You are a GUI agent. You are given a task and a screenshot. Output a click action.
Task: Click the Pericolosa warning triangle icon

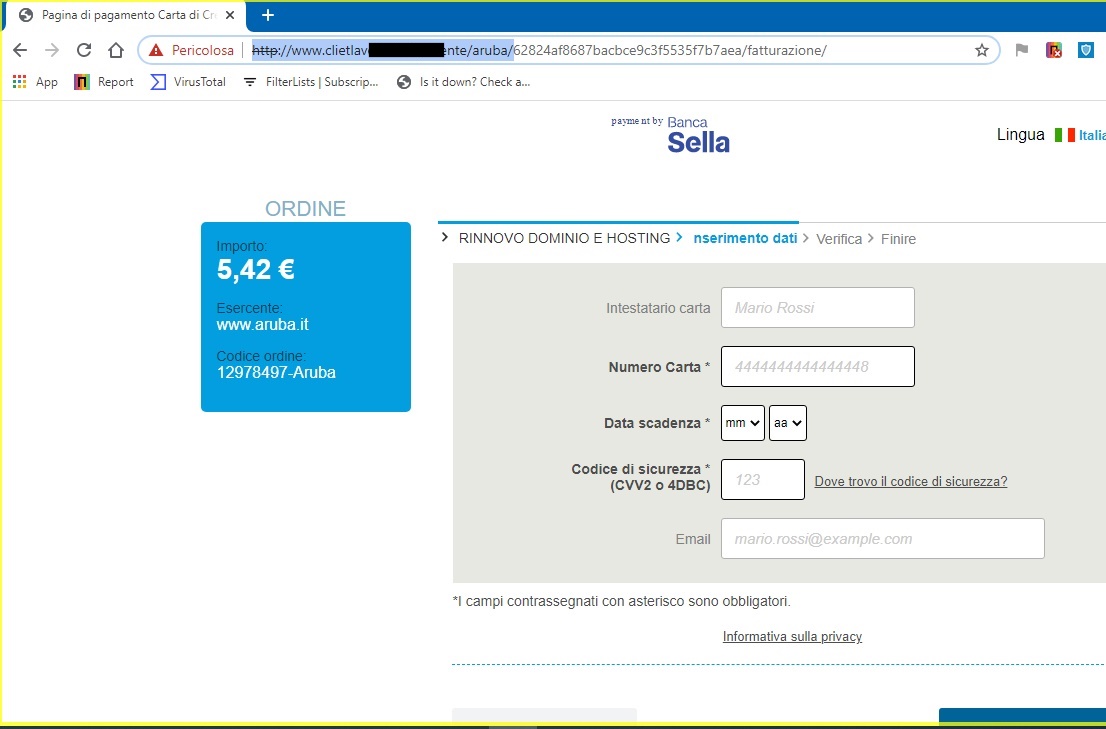coord(156,50)
